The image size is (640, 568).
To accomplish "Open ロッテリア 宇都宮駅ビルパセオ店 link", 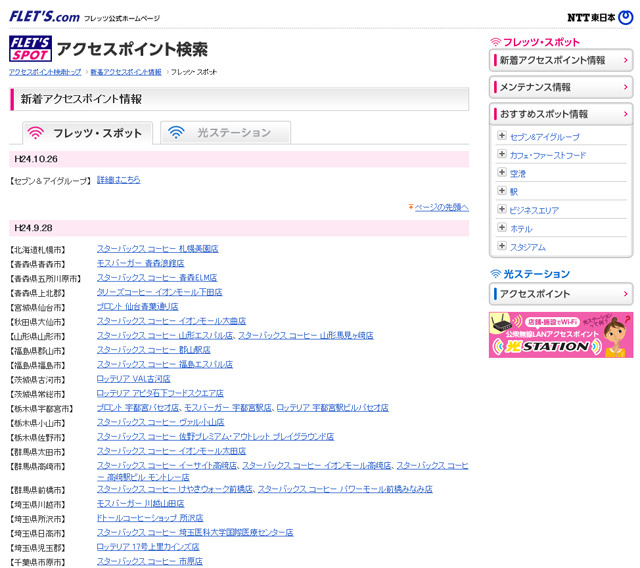I will [x=333, y=408].
